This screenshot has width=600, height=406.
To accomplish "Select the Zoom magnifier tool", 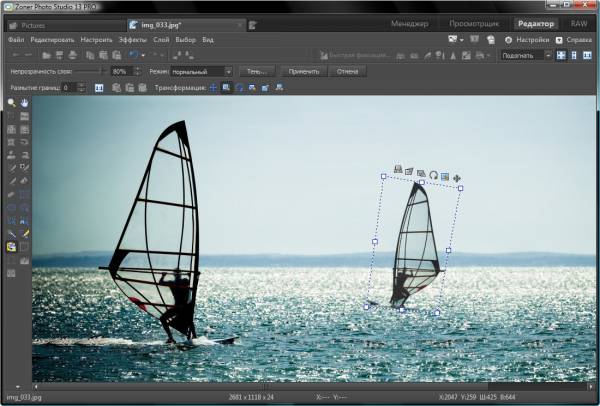I will tap(11, 103).
